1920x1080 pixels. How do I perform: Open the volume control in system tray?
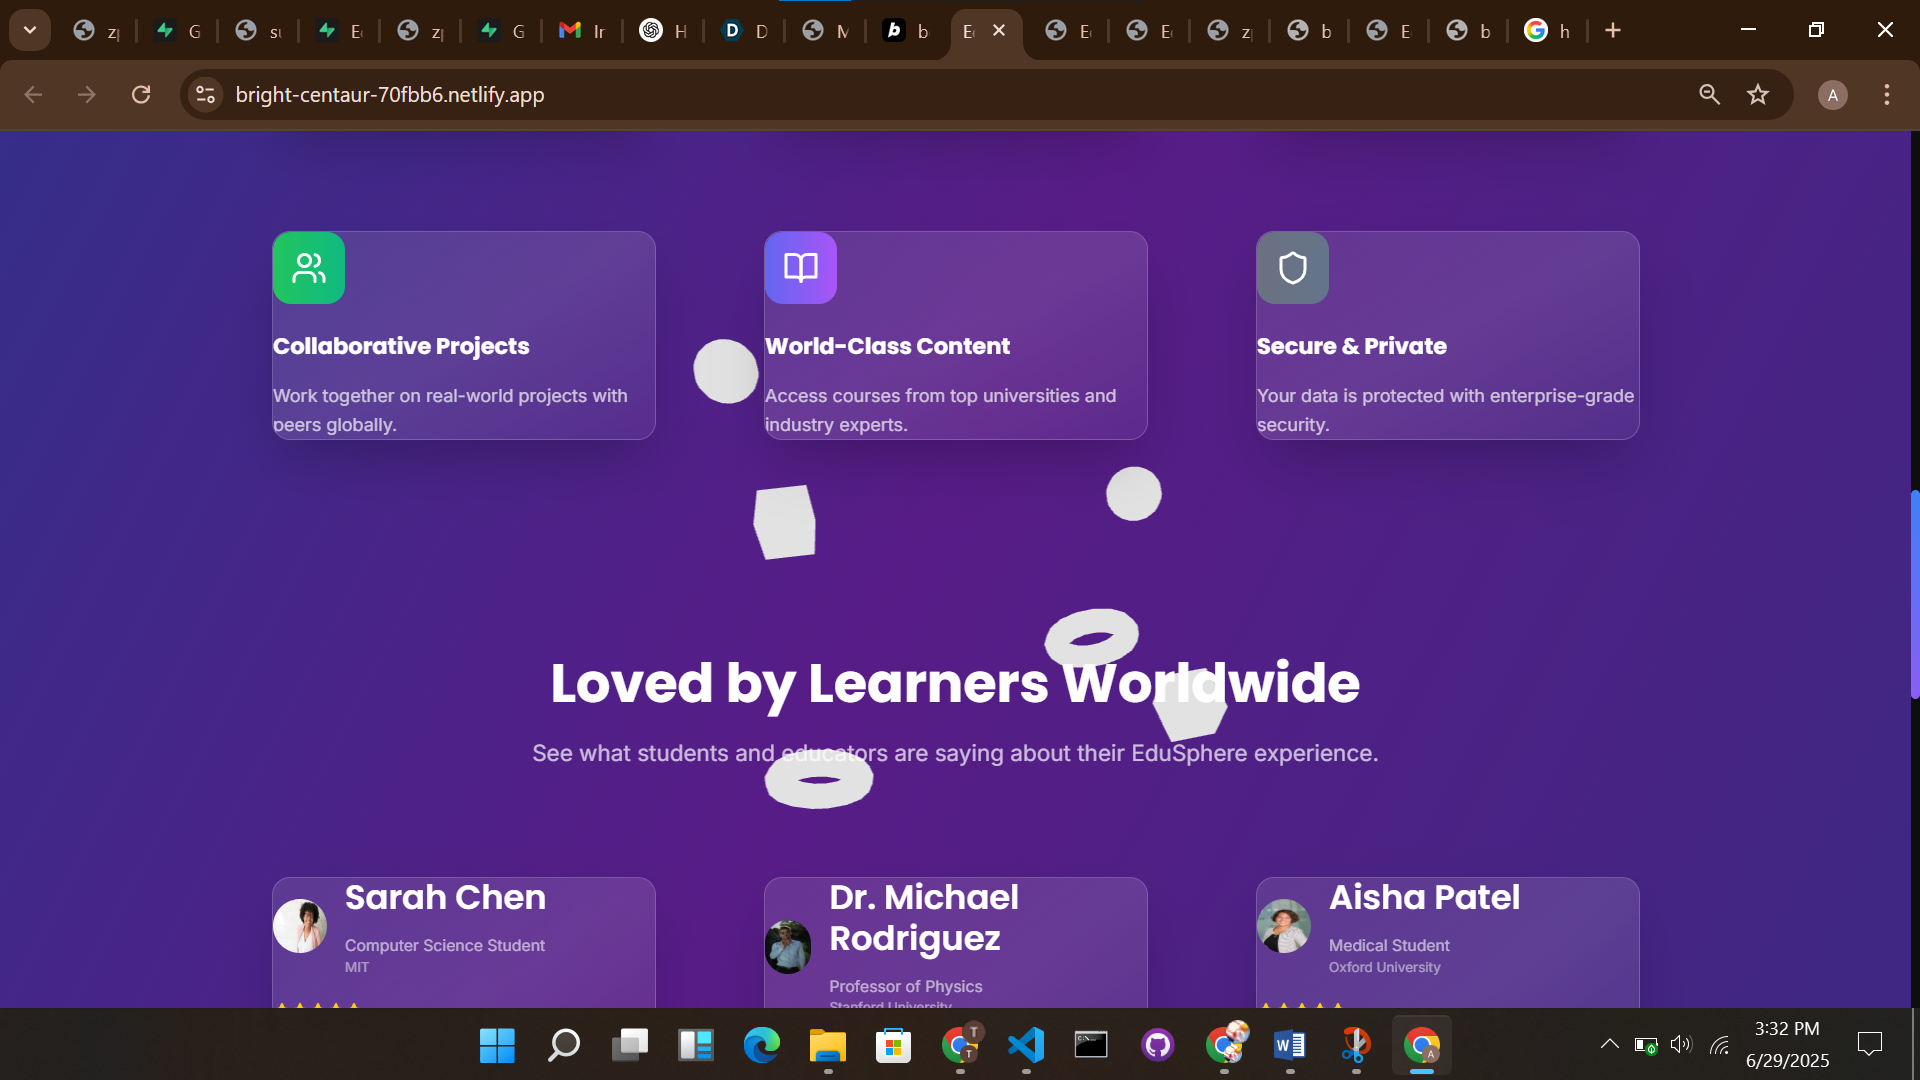tap(1681, 1044)
